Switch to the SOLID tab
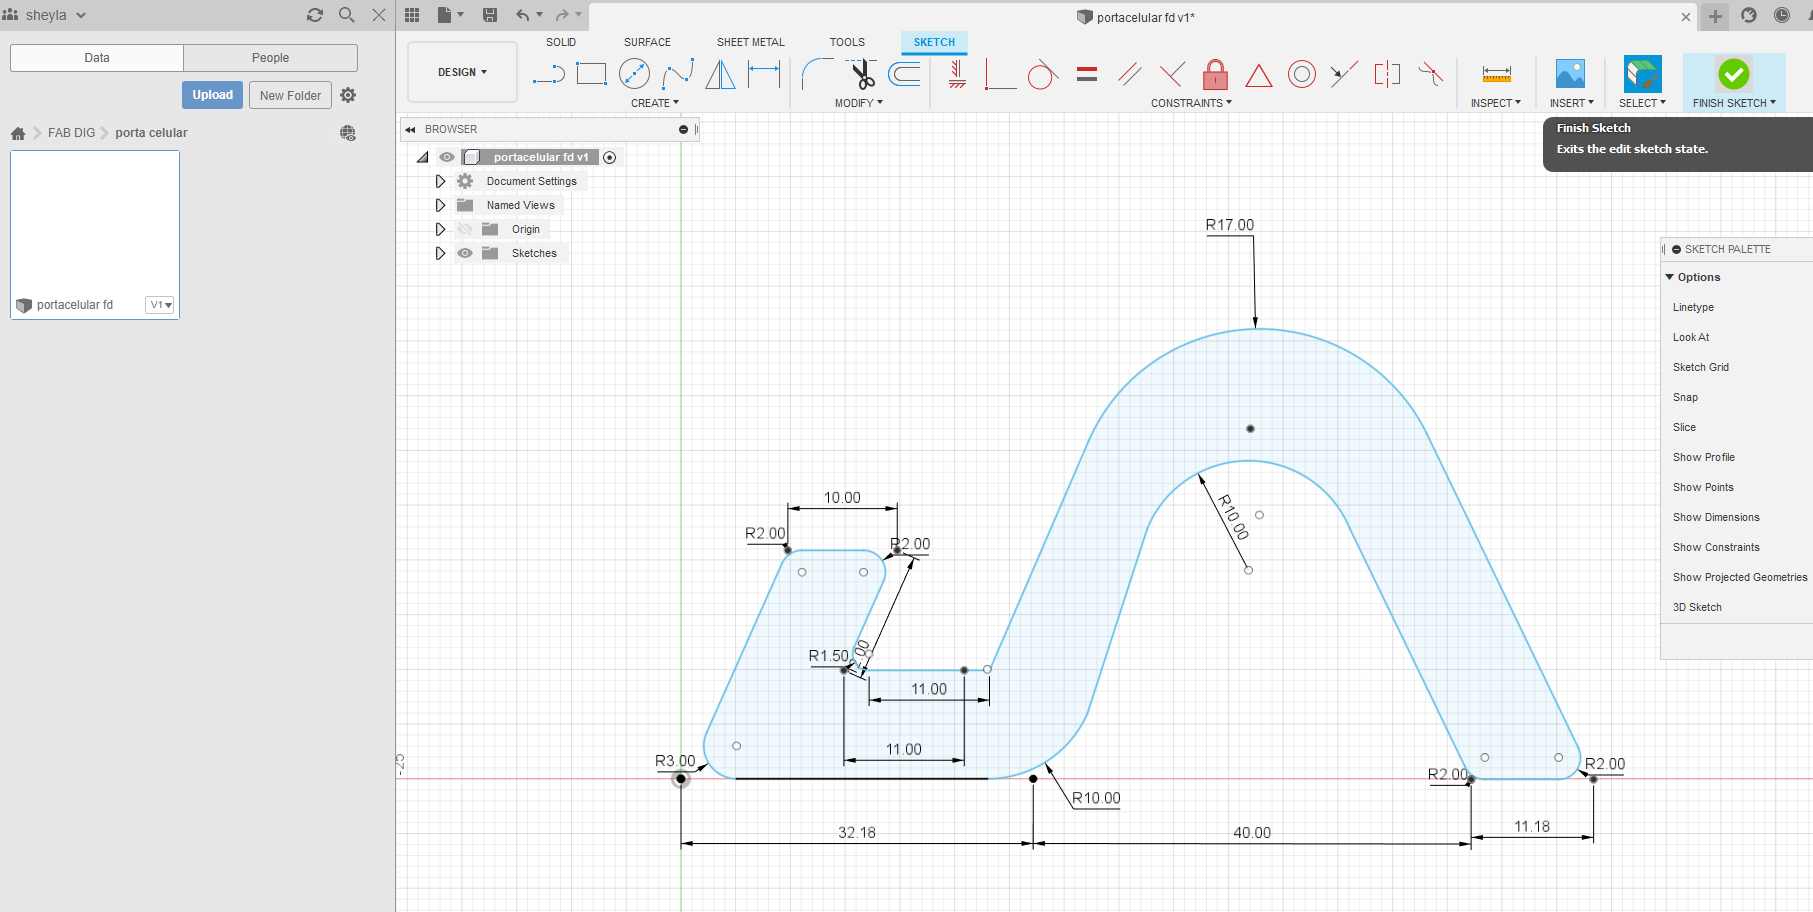The image size is (1813, 912). tap(561, 42)
